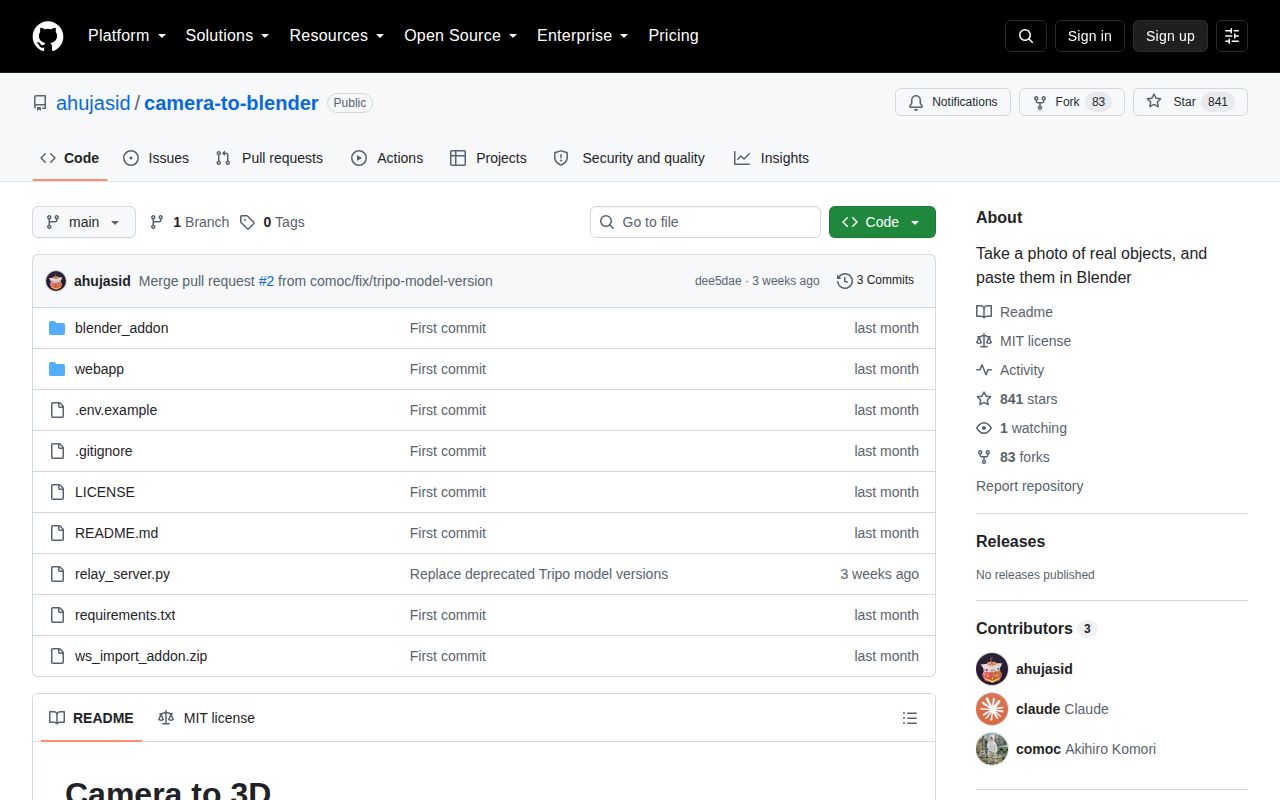Click the file icon next to .env.example
Screen dimensions: 1280x800
coord(57,410)
